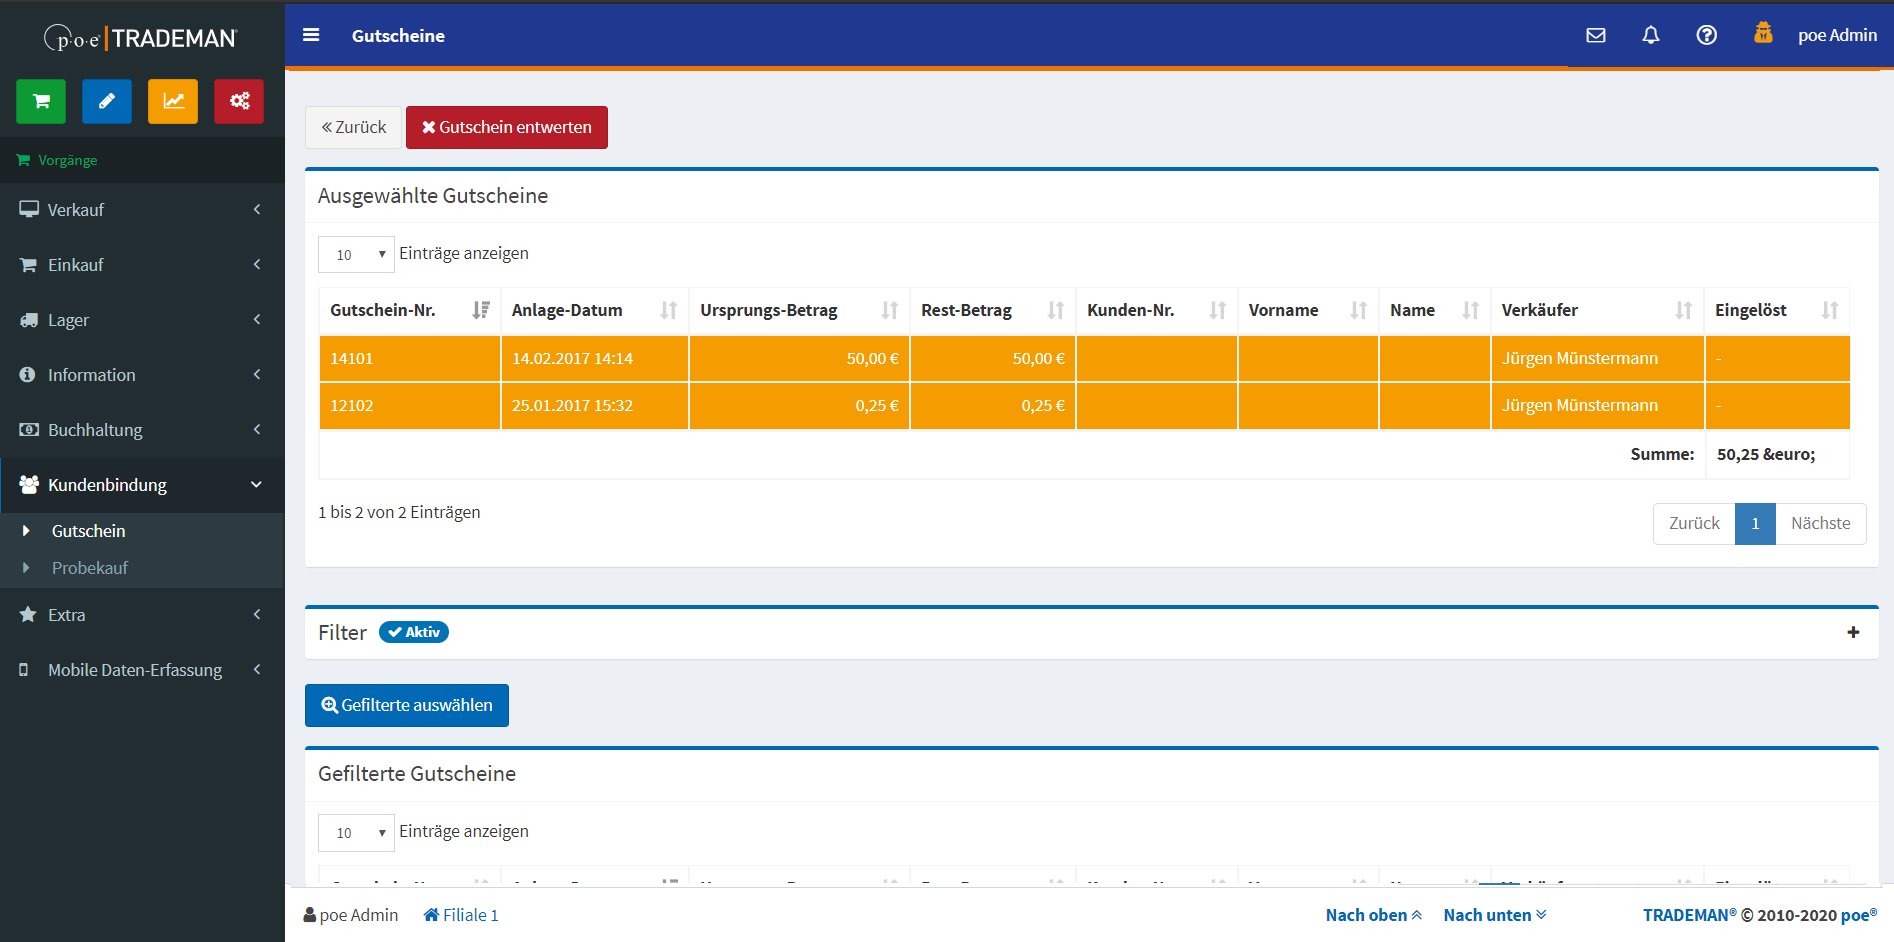Viewport: 1894px width, 942px height.
Task: Open the Buchhaltung sidebar menu
Action: [x=142, y=430]
